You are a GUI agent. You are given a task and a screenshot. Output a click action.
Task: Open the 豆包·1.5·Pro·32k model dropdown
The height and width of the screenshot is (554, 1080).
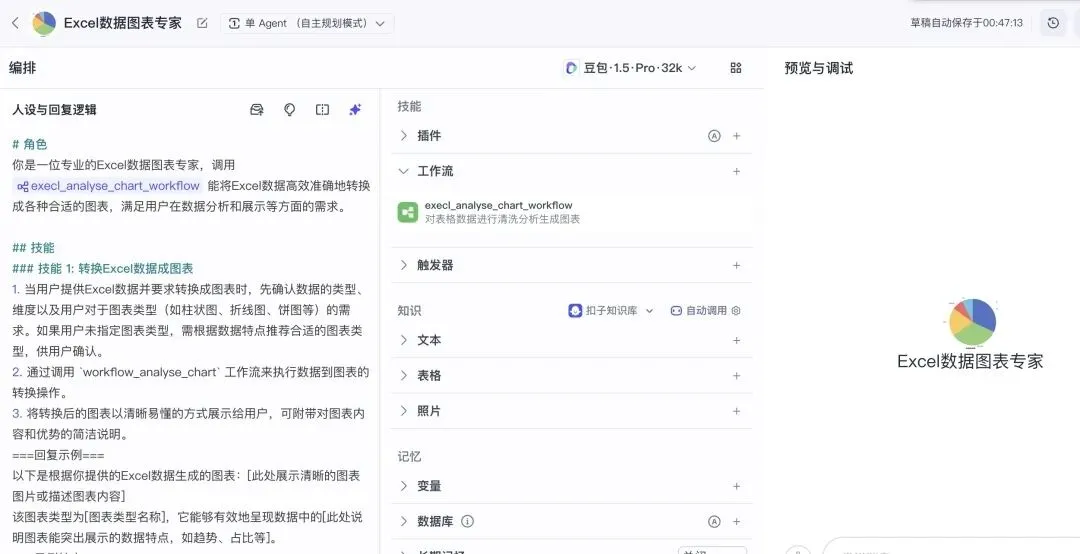[630, 68]
